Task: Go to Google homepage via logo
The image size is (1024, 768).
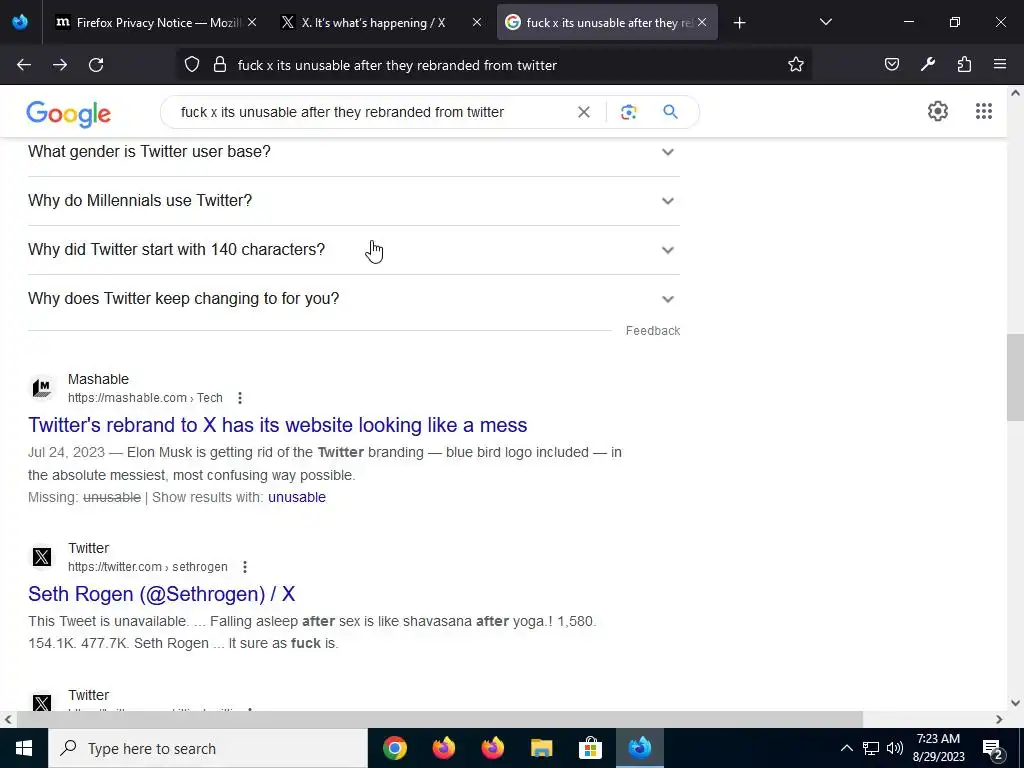Action: (69, 114)
